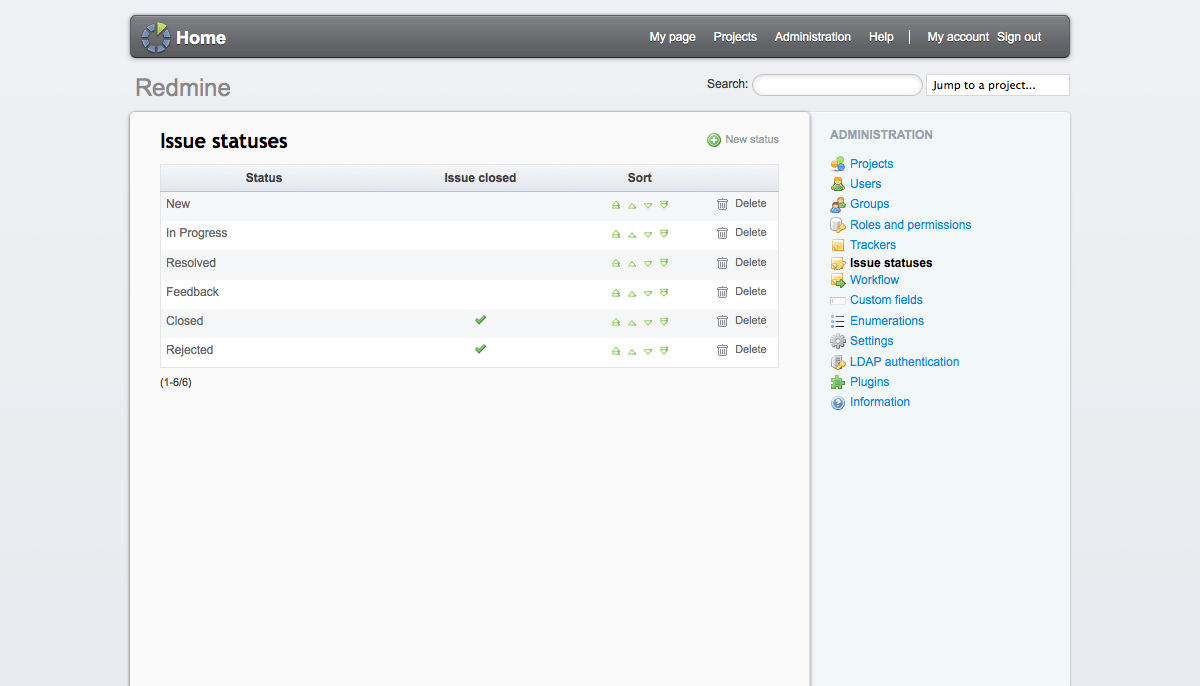1200x686 pixels.
Task: Move Rejected status up one
Action: click(x=632, y=351)
